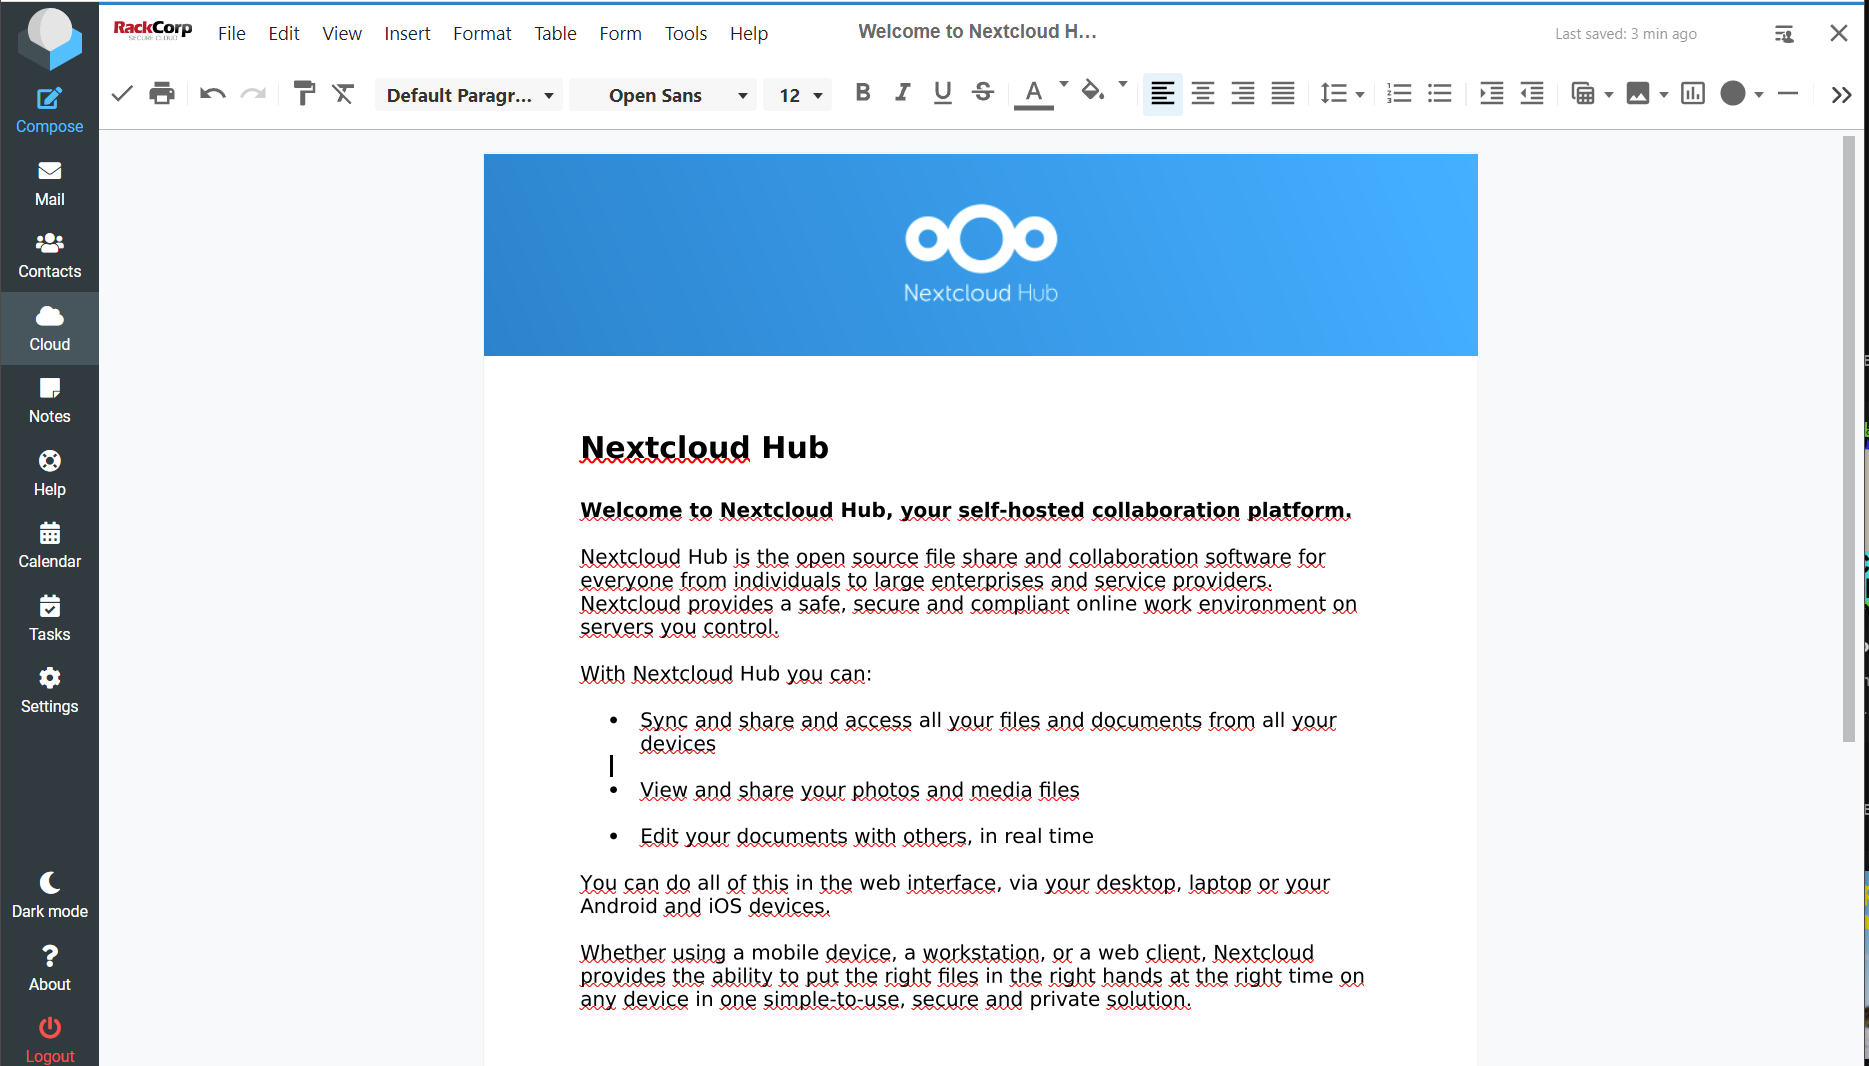Apply the highlight paint bucket color
The image size is (1869, 1066).
point(1093,92)
